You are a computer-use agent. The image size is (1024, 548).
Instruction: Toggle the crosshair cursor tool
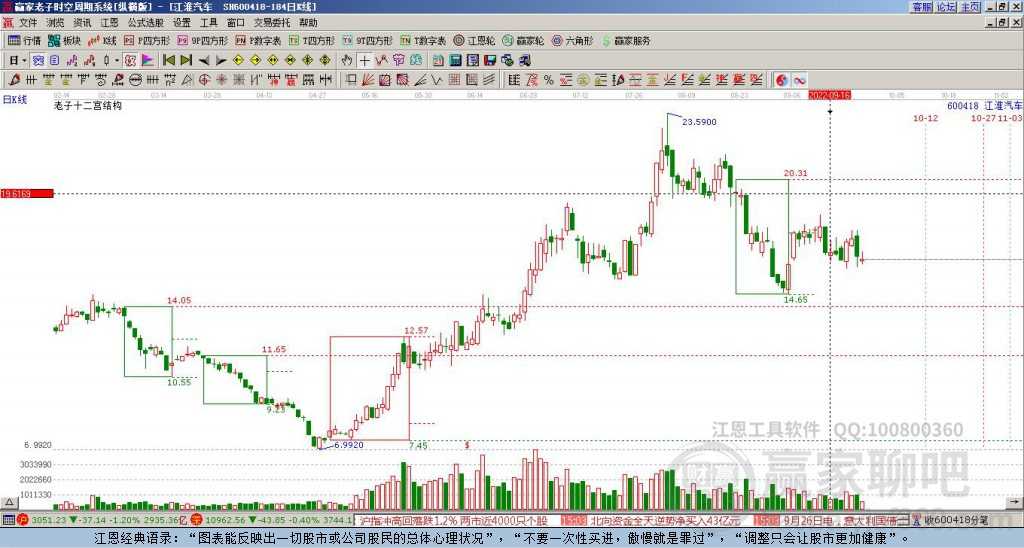365,60
